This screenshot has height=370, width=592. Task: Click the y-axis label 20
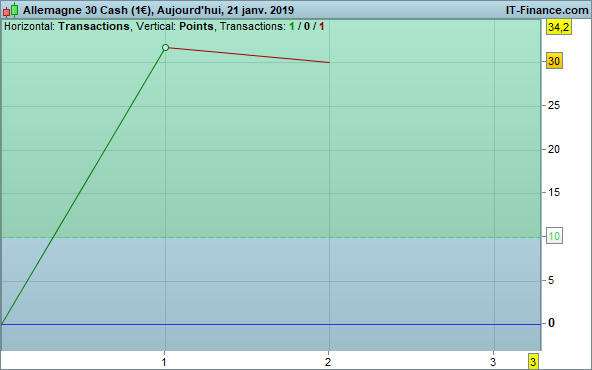554,150
